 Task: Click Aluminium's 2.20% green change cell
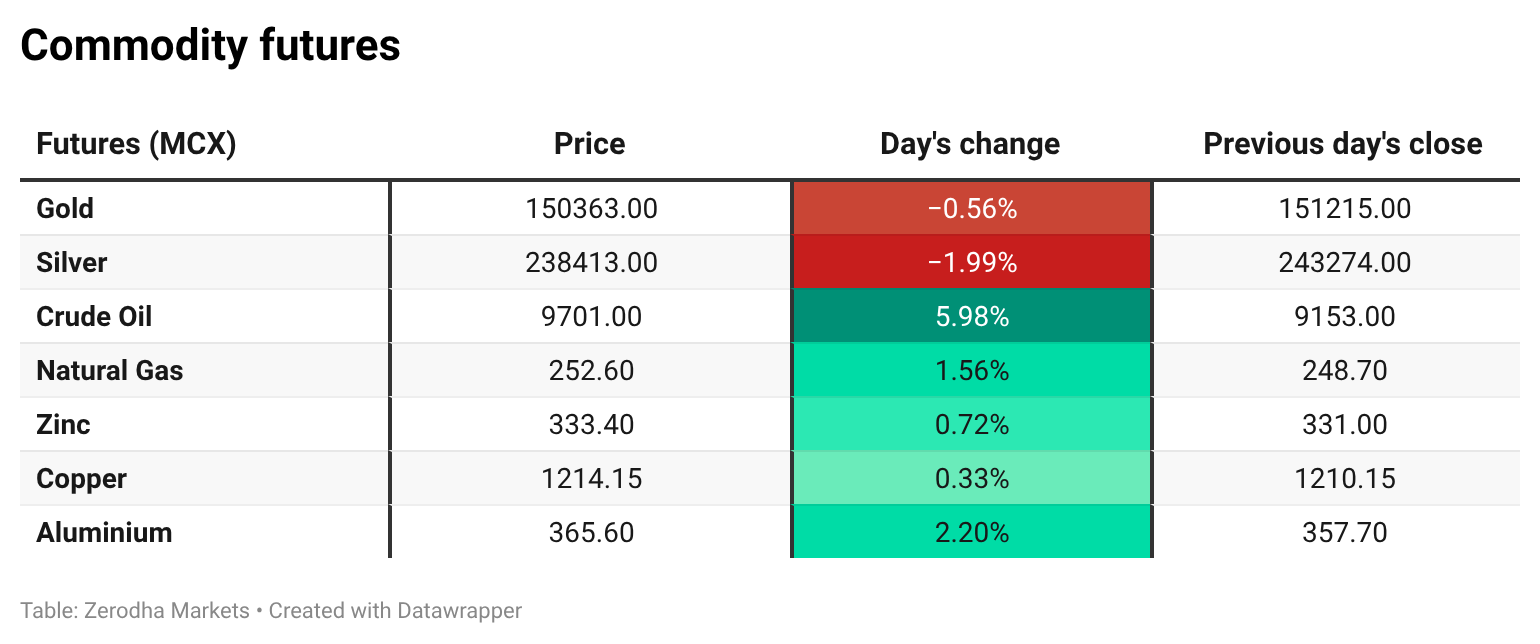971,533
